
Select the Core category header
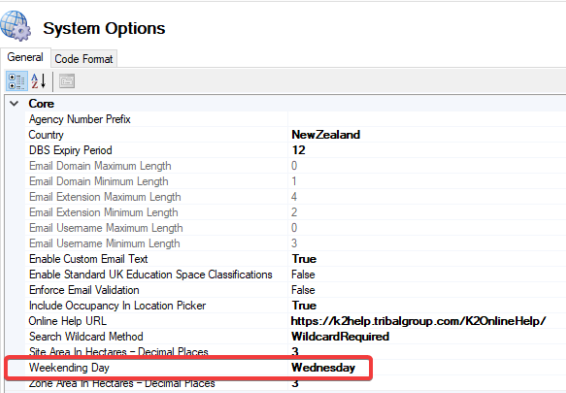(41, 104)
